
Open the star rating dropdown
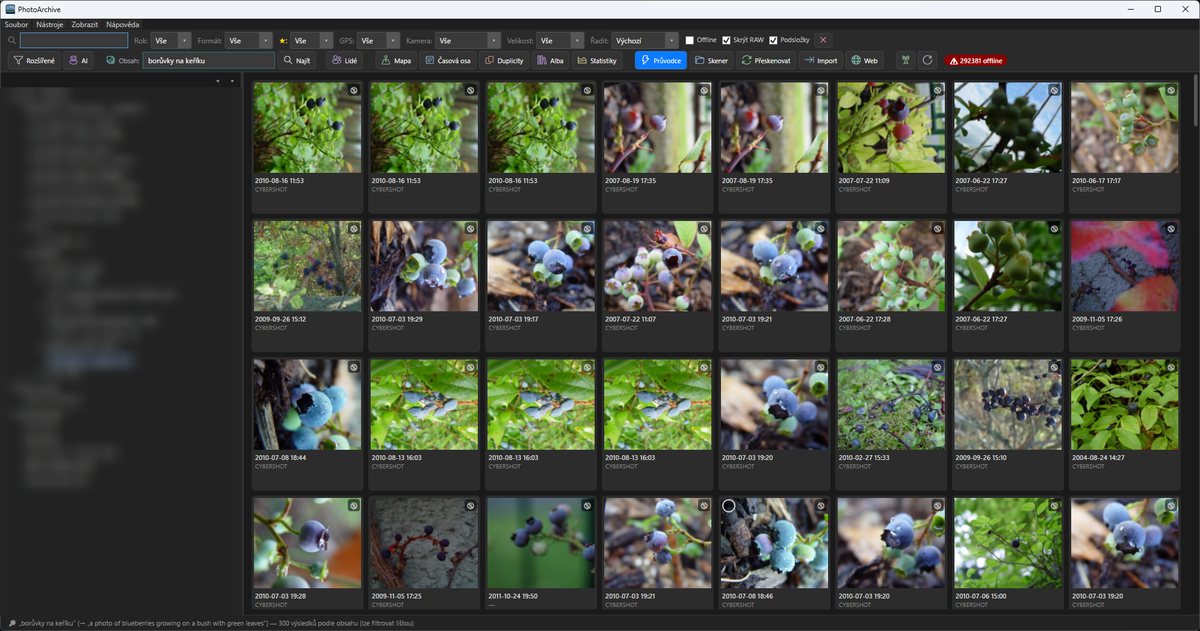pos(312,40)
